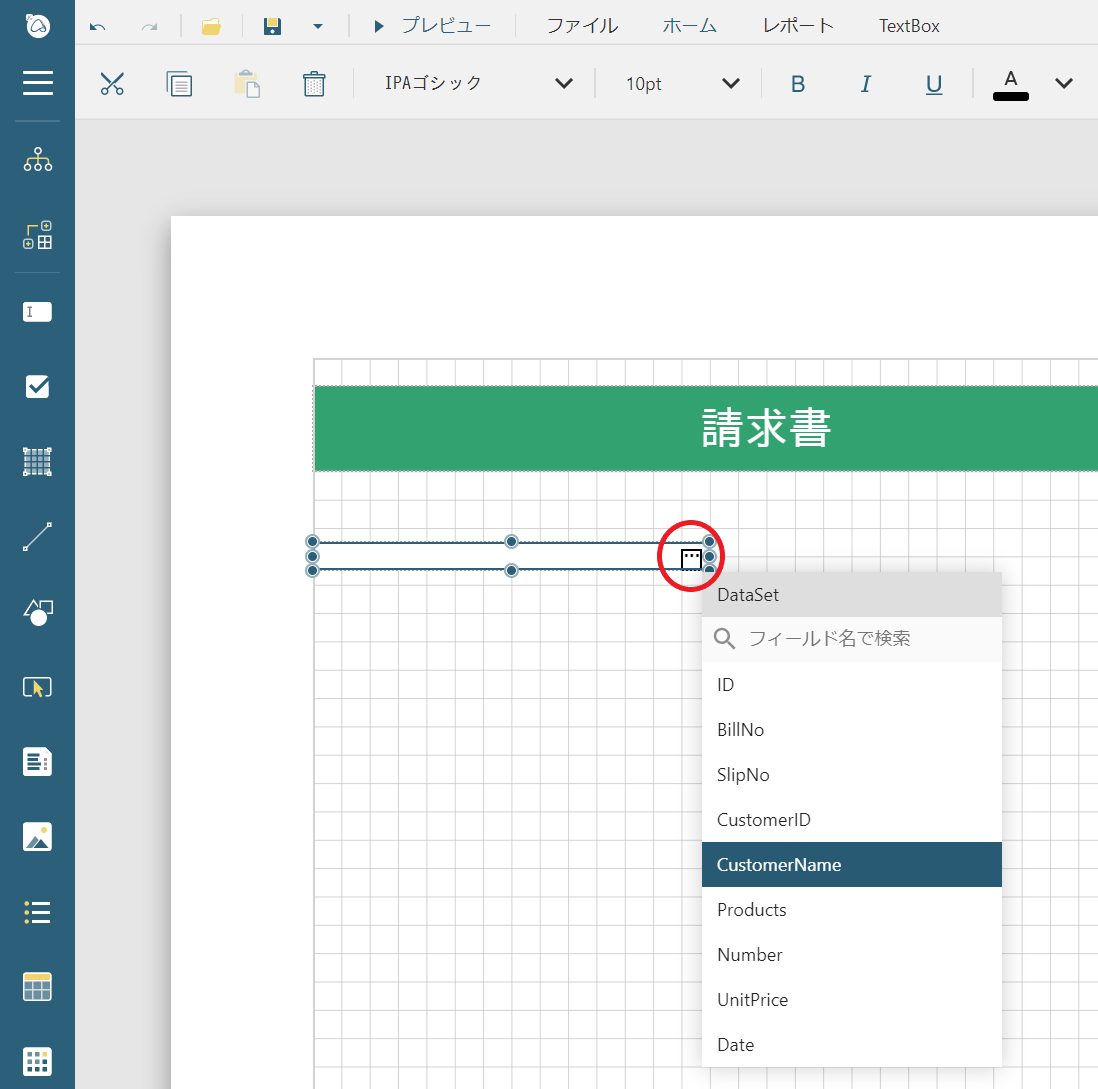This screenshot has height=1089, width=1098.
Task: Undo the last action
Action: [97, 27]
